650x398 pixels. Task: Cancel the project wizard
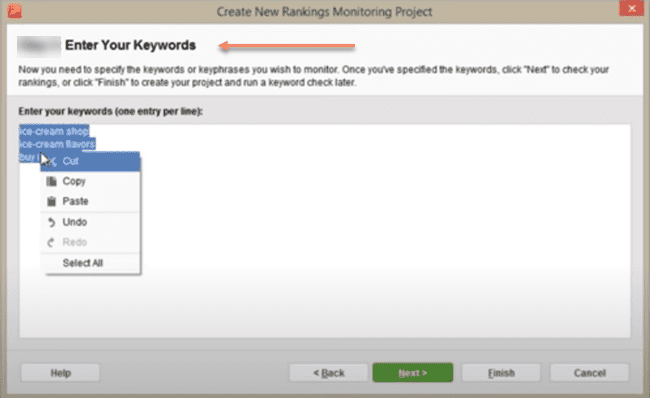click(x=589, y=373)
